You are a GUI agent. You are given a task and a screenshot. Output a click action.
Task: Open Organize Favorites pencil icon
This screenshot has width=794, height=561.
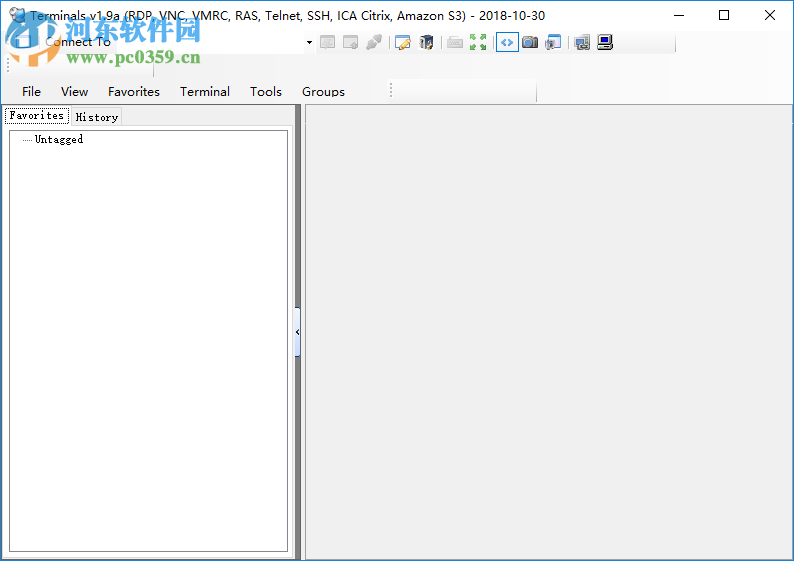point(403,43)
